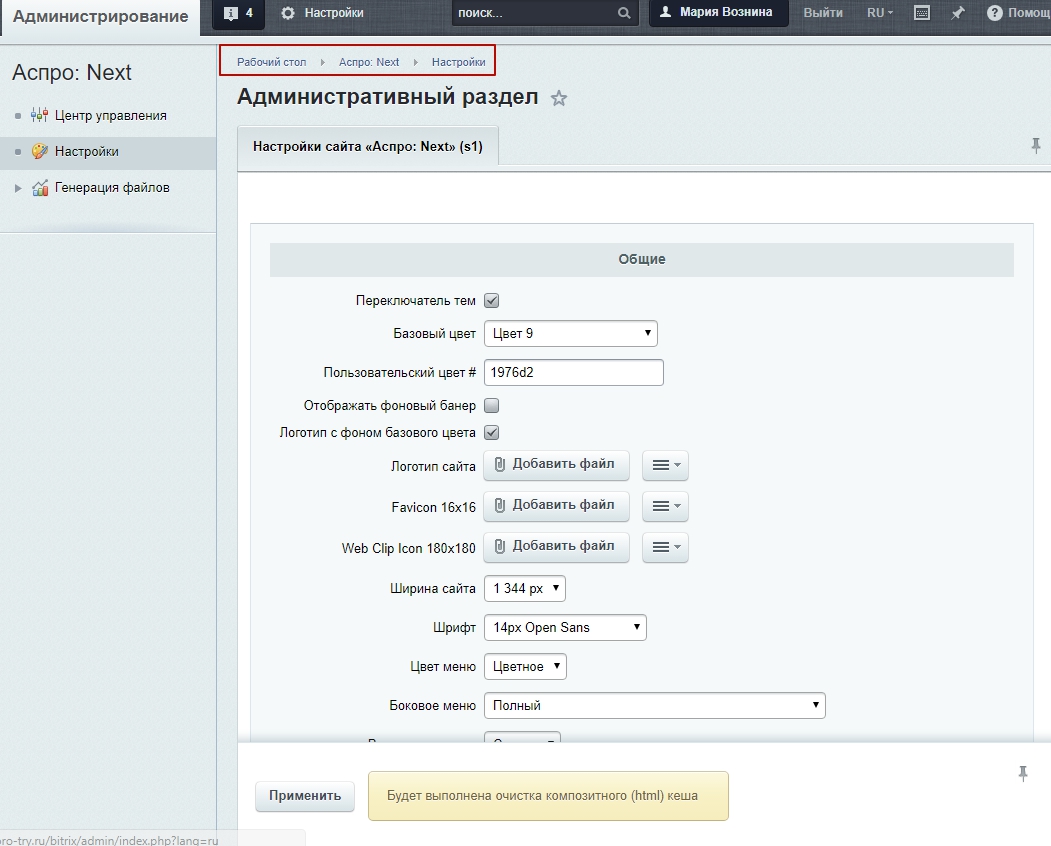Click the Общие section header
The height and width of the screenshot is (846, 1051).
click(641, 259)
